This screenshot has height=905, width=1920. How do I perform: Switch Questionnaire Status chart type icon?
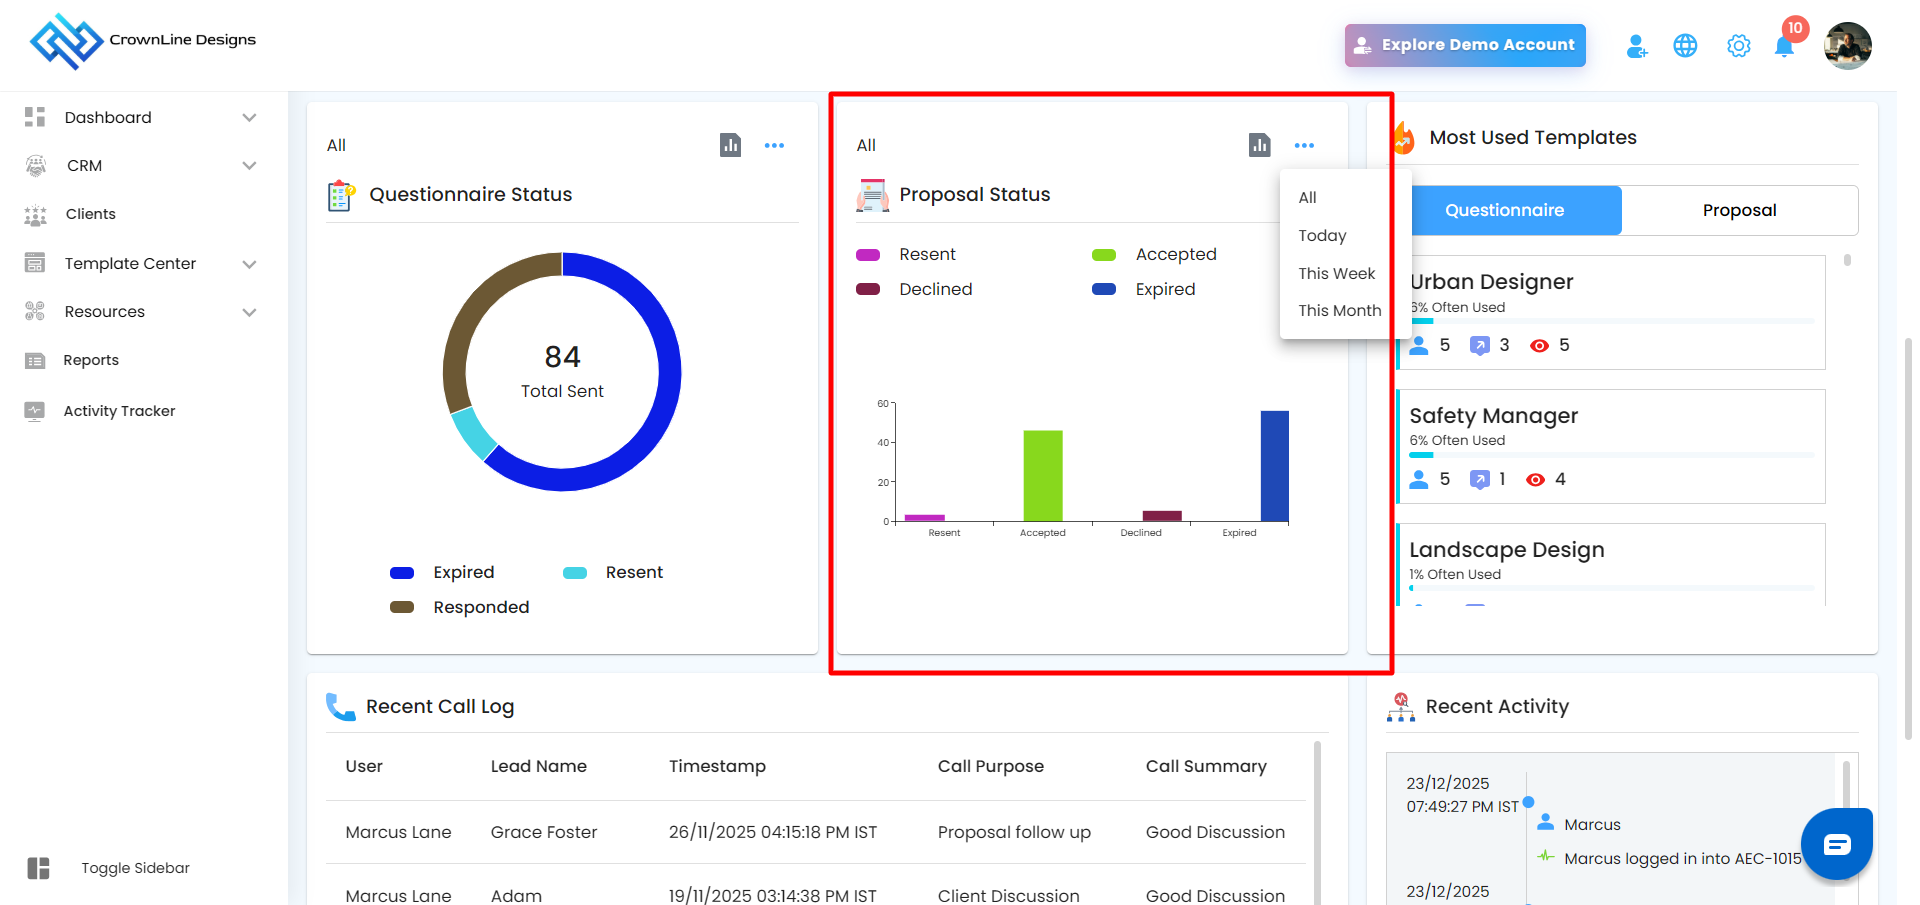click(x=731, y=145)
